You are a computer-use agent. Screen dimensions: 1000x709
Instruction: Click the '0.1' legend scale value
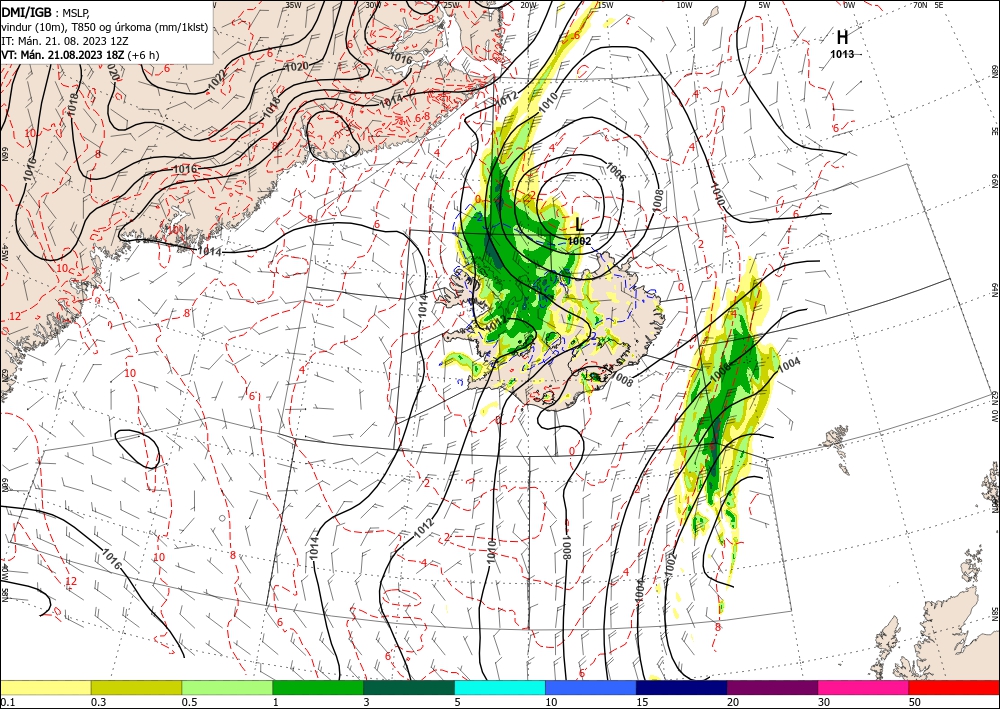[7, 702]
